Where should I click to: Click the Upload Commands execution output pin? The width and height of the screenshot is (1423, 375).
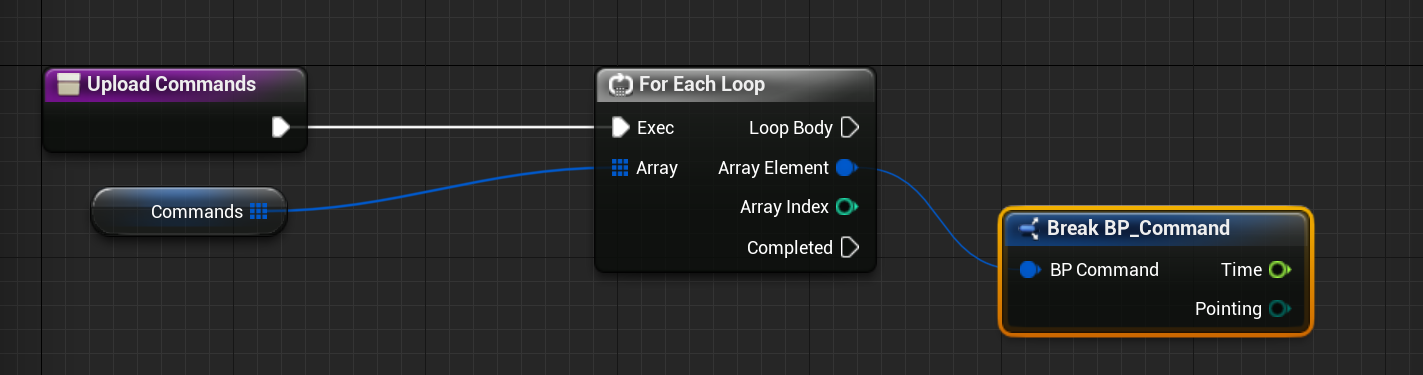pos(281,127)
